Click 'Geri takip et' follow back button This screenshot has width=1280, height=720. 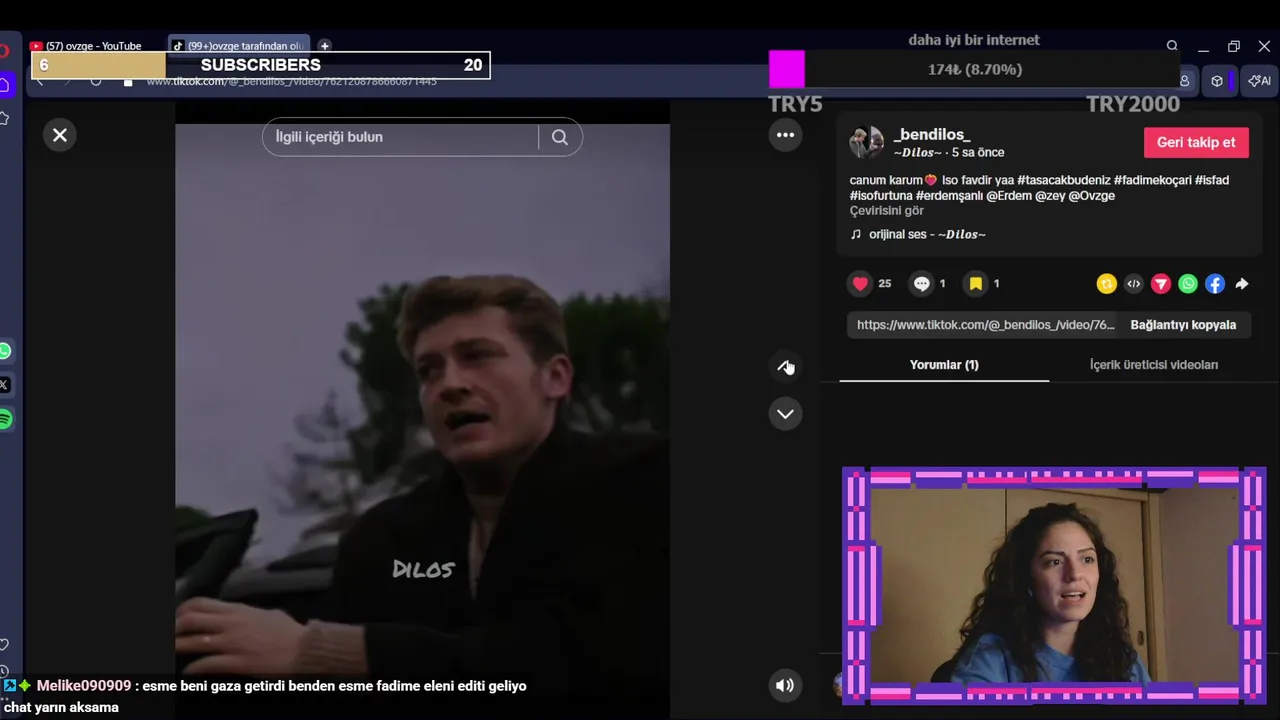[x=1196, y=142]
